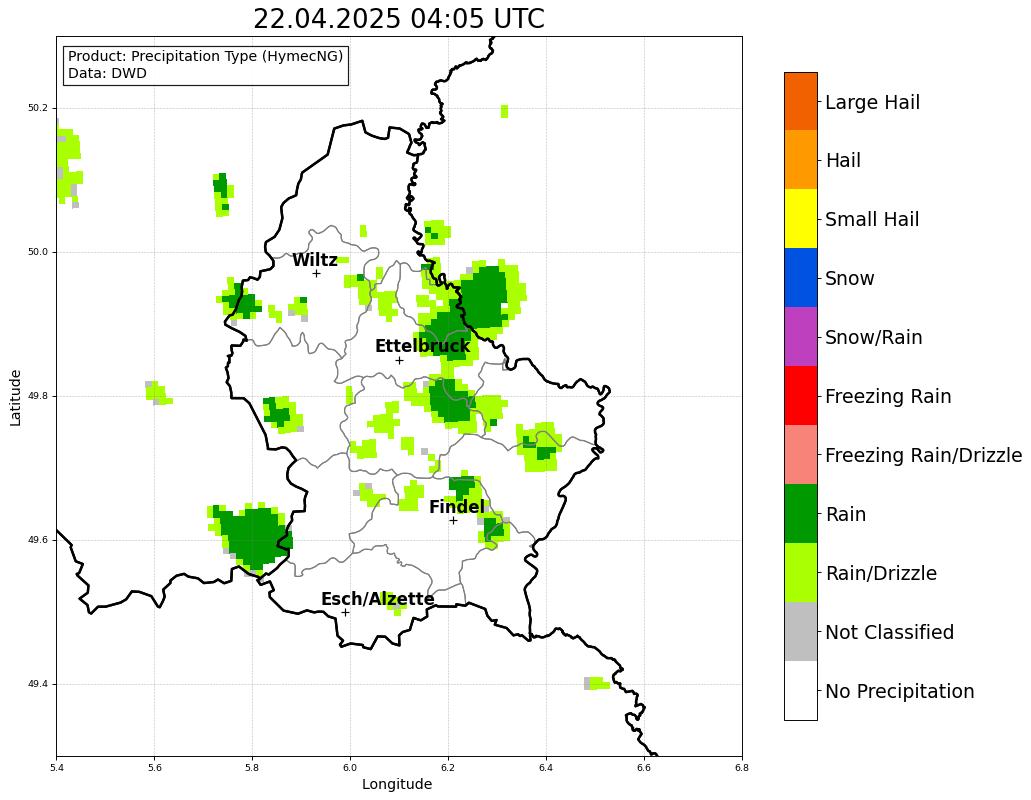The width and height of the screenshot is (1031, 800).
Task: Click the 5.8 longitude tick label
Action: pyautogui.click(x=252, y=767)
